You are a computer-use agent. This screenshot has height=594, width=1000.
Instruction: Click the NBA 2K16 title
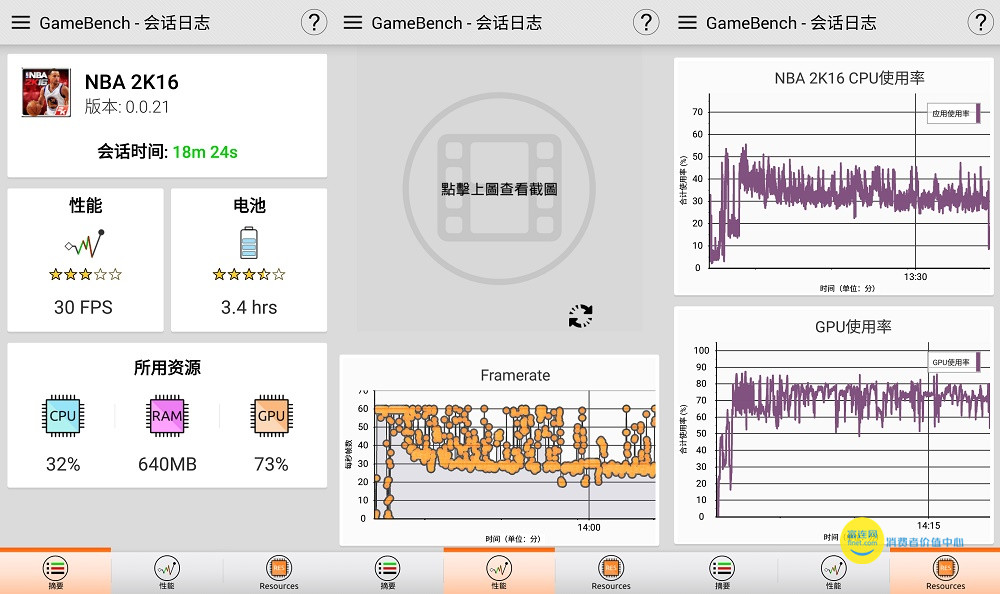pos(131,82)
